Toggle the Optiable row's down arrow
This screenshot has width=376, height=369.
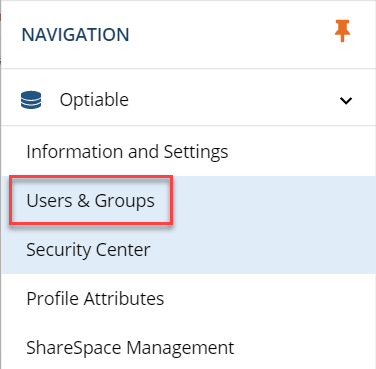[x=346, y=100]
